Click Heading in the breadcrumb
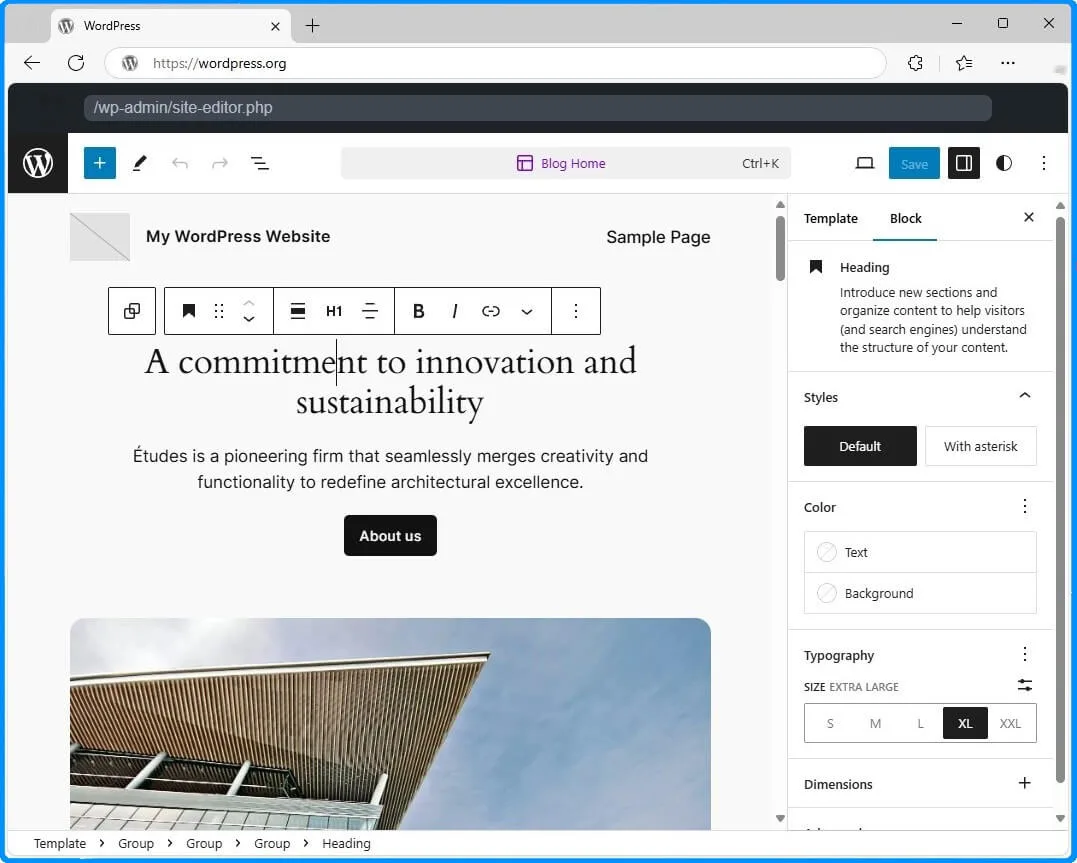The height and width of the screenshot is (863, 1077). click(x=345, y=843)
